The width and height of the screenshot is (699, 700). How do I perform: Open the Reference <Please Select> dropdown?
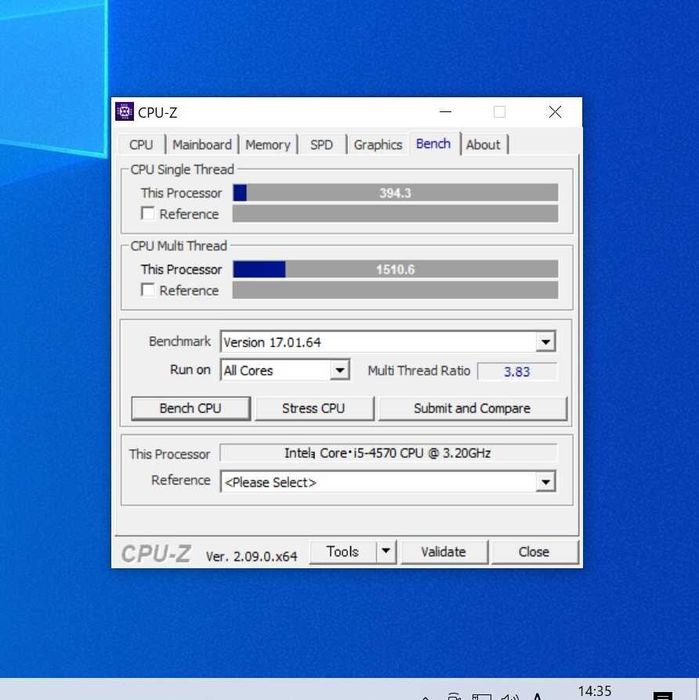545,482
